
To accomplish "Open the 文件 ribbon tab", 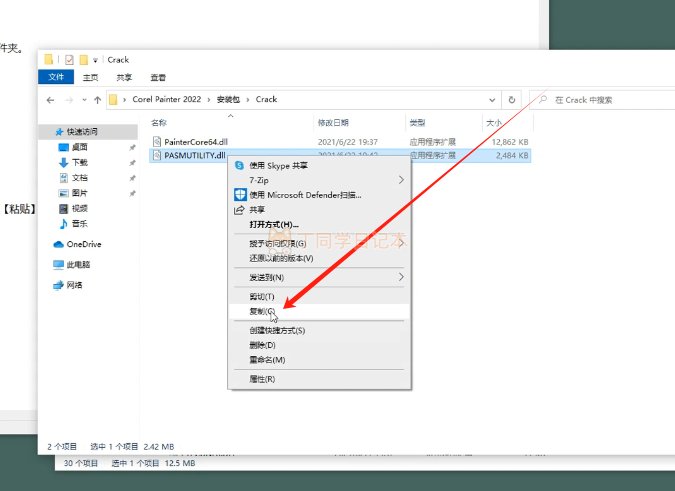I will 56,77.
